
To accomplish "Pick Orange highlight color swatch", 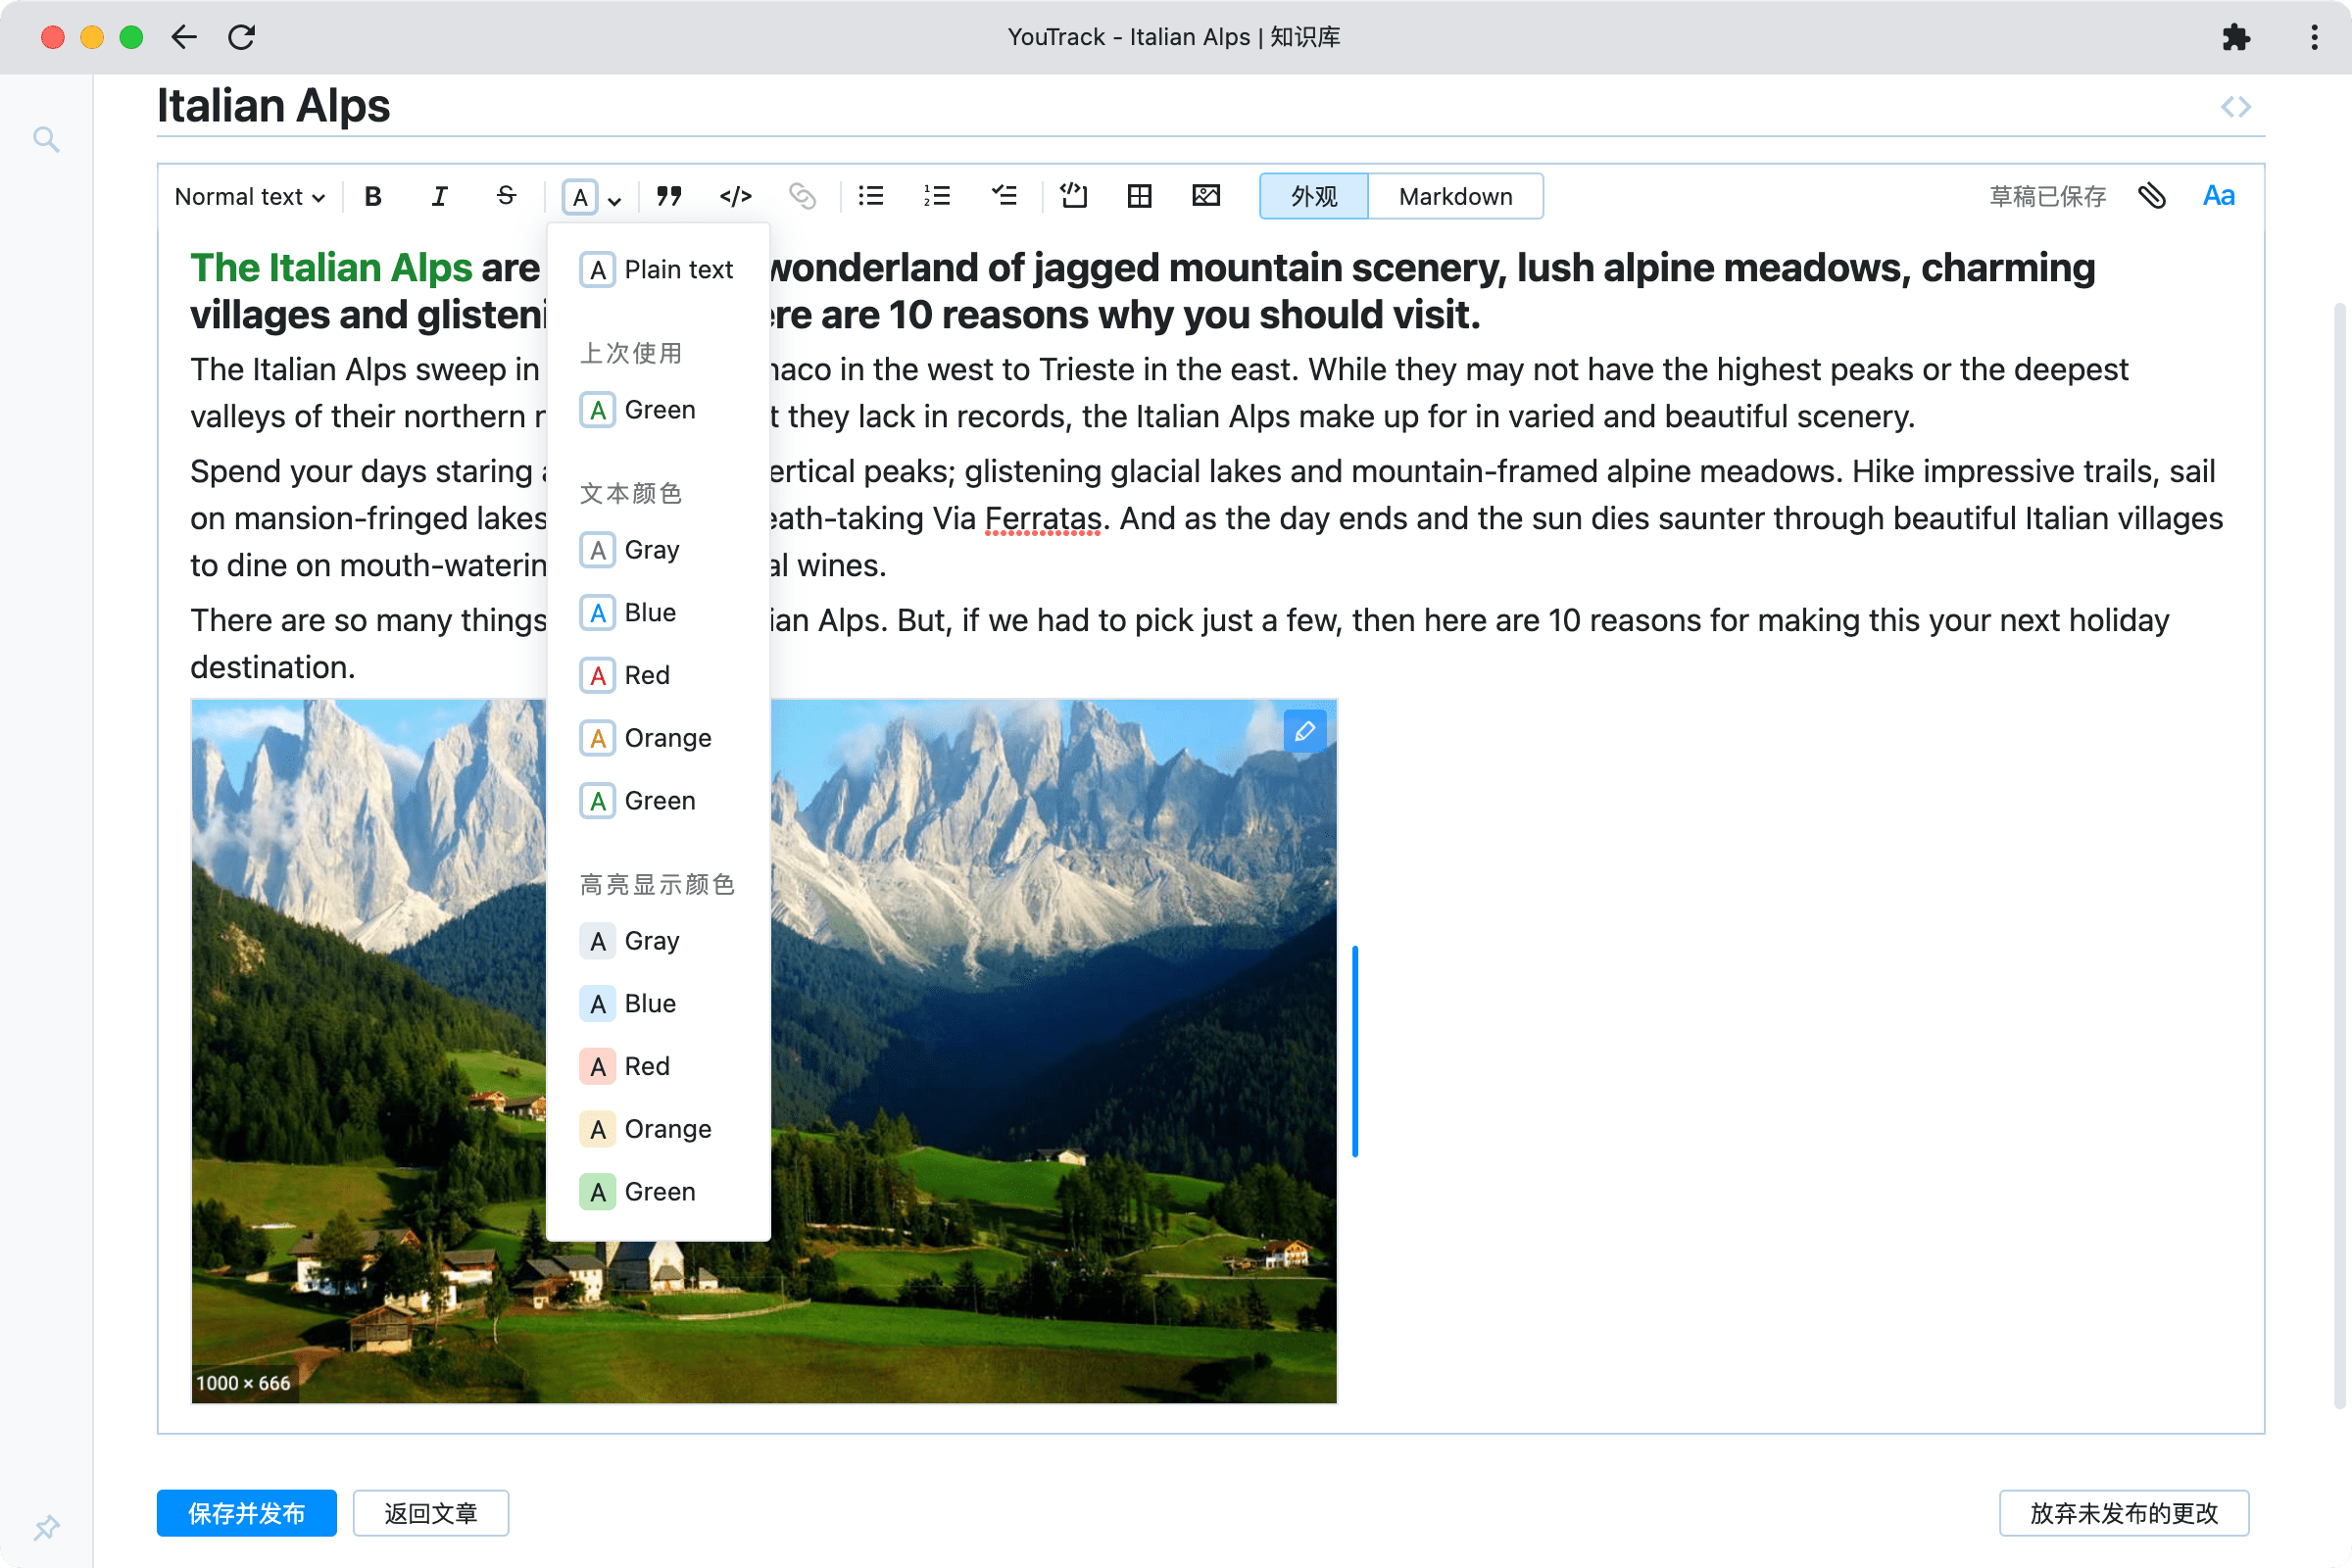I will tap(598, 1129).
